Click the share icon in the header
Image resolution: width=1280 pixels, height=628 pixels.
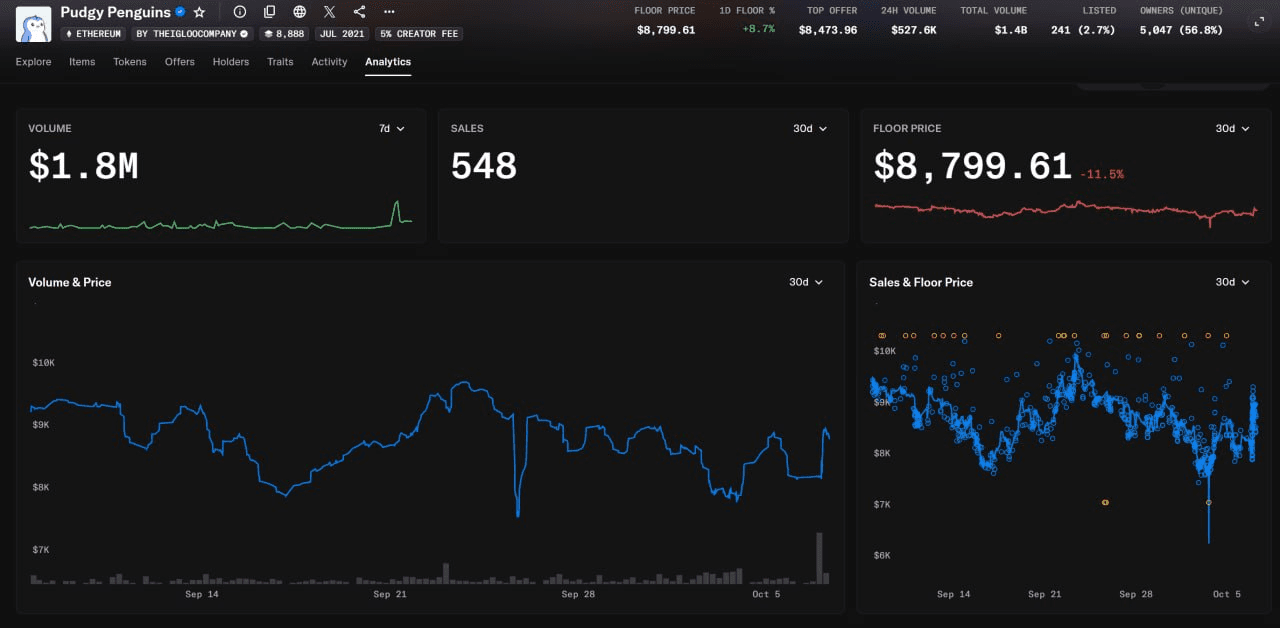point(360,12)
